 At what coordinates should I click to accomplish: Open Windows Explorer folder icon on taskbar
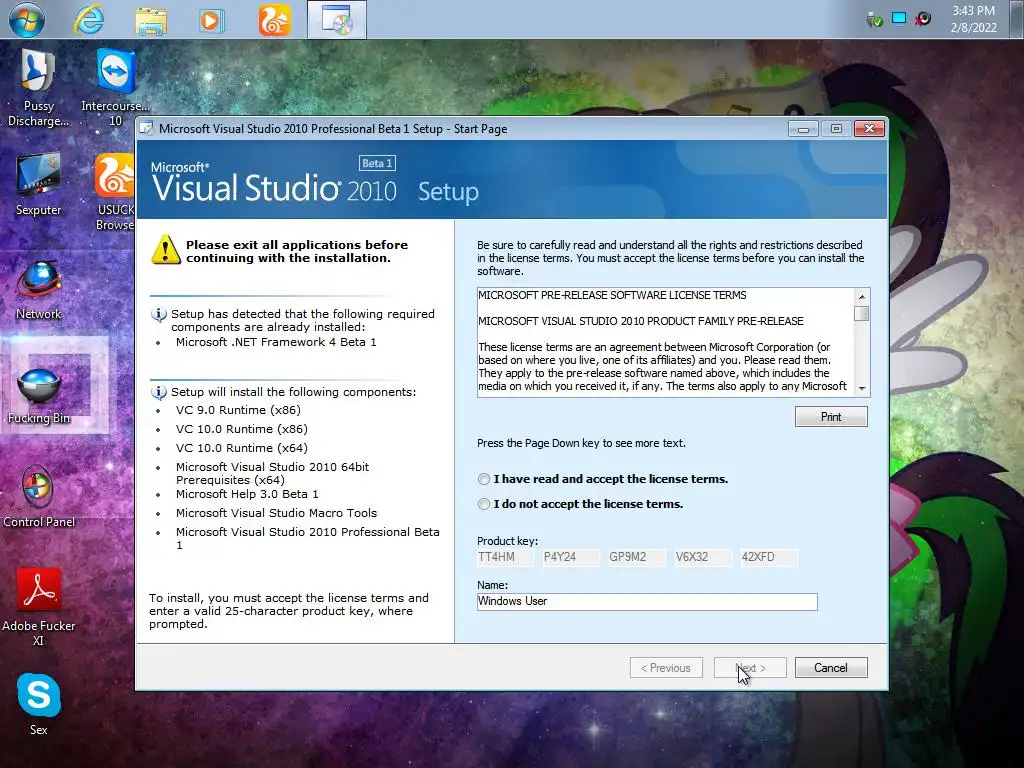pos(151,20)
